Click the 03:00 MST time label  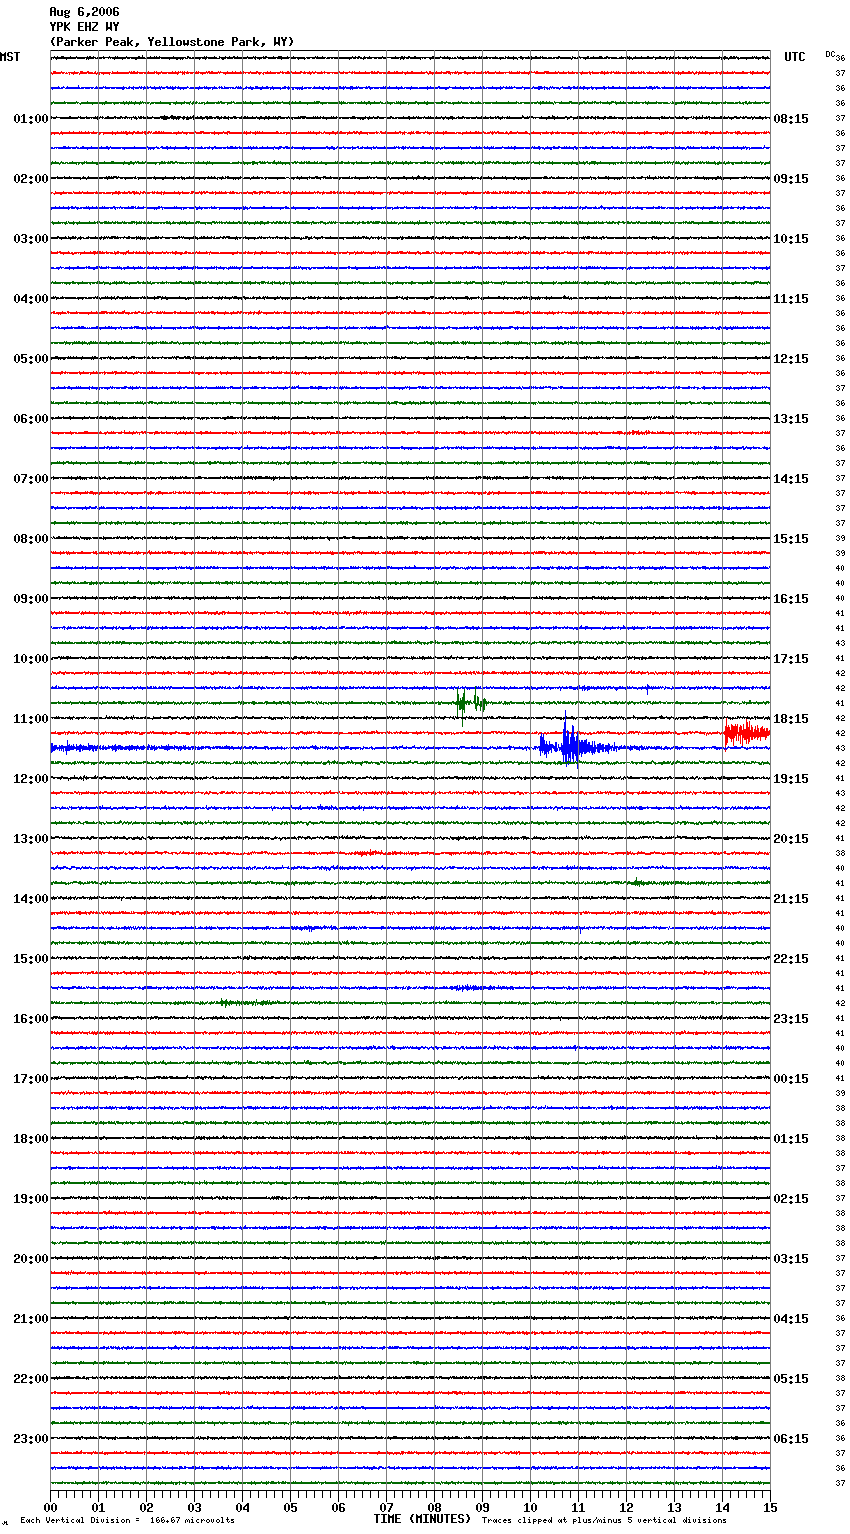click(x=30, y=239)
